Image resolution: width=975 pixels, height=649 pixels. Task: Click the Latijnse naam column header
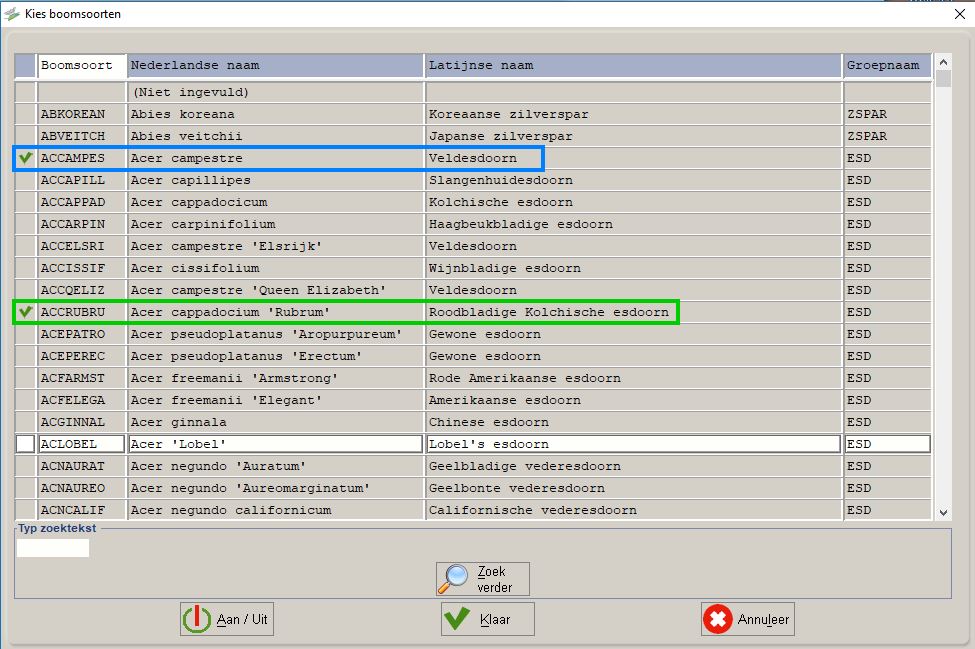(633, 66)
